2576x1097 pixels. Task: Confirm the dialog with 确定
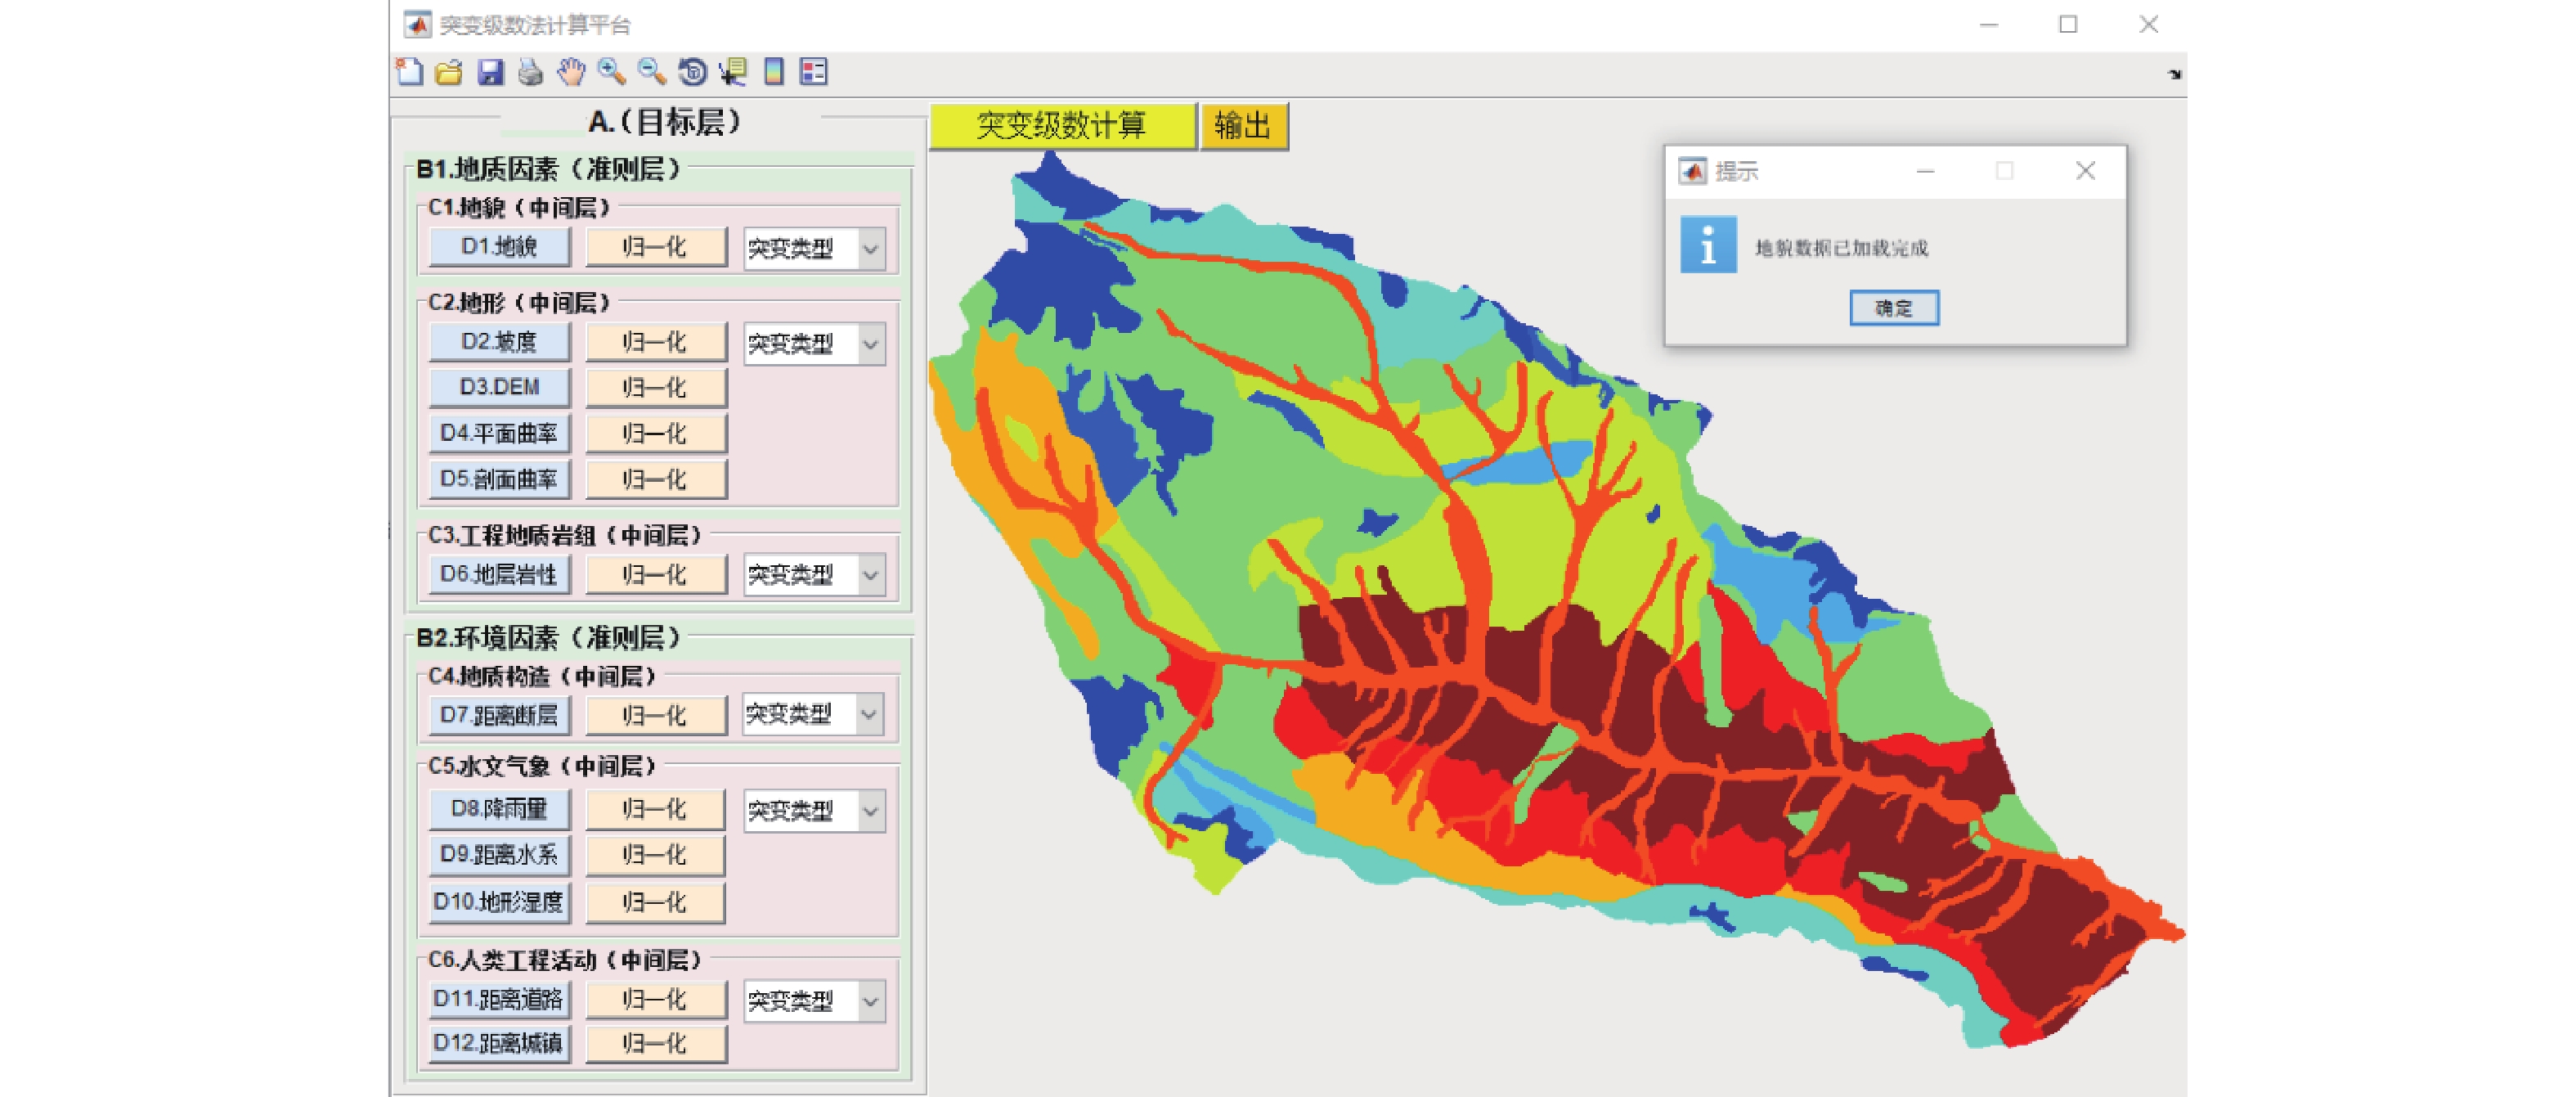tap(1893, 308)
